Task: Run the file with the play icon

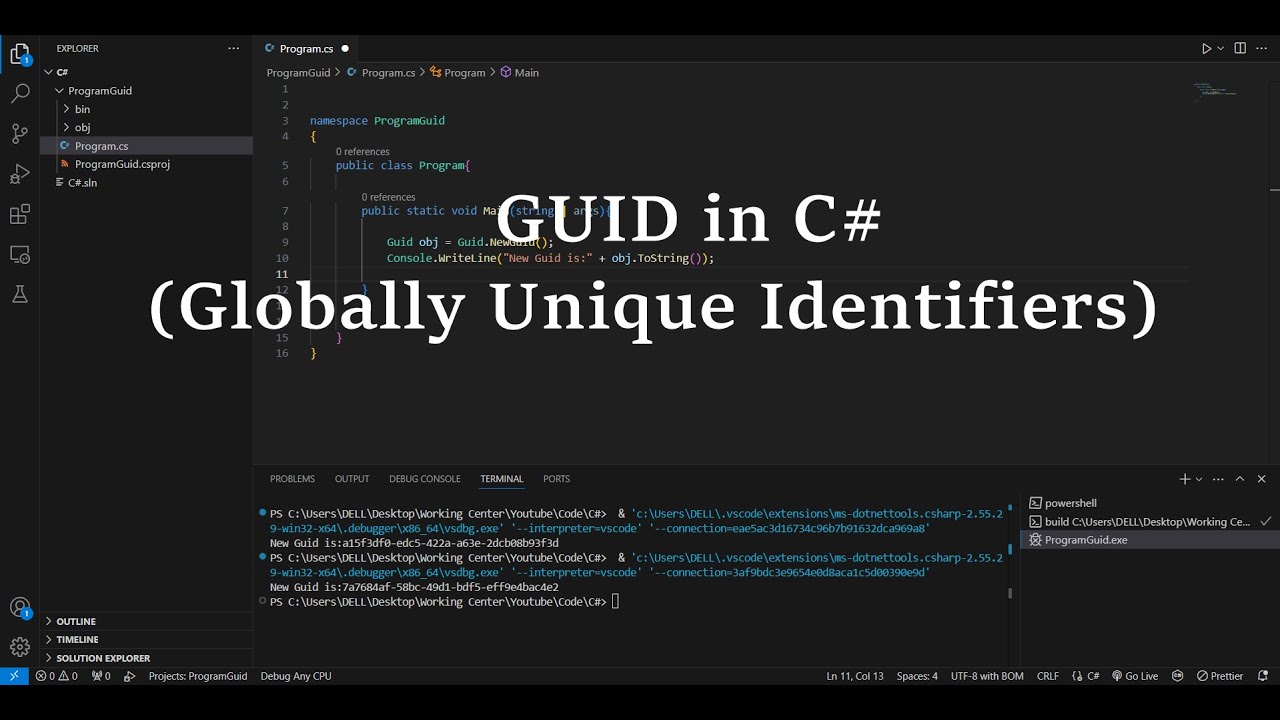Action: [1206, 48]
